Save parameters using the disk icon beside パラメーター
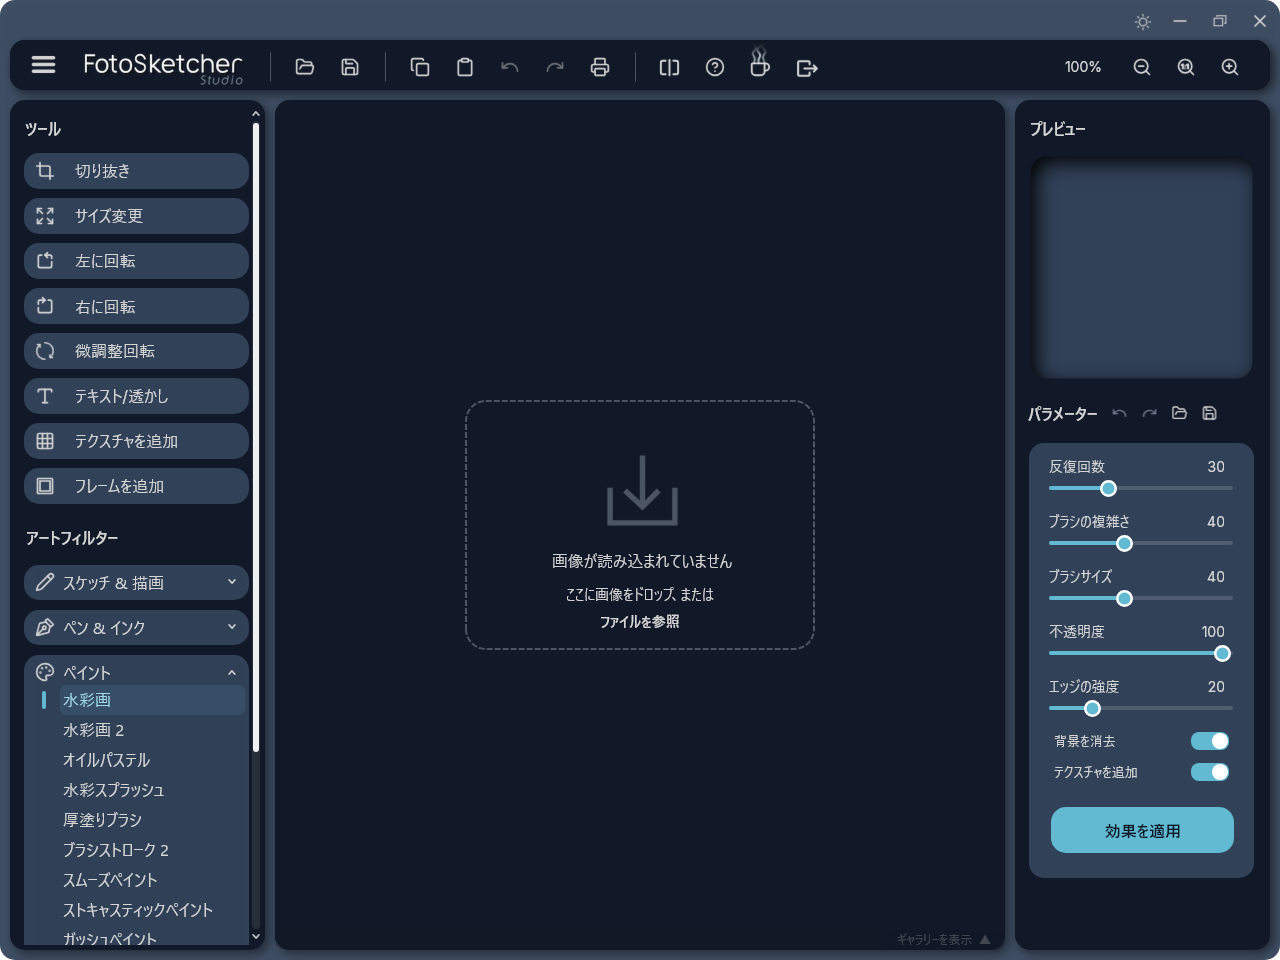Screen dimensions: 1280x960 [1209, 413]
